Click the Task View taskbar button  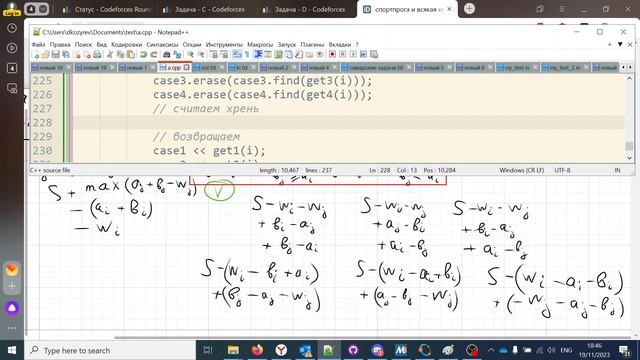[x=208, y=350]
